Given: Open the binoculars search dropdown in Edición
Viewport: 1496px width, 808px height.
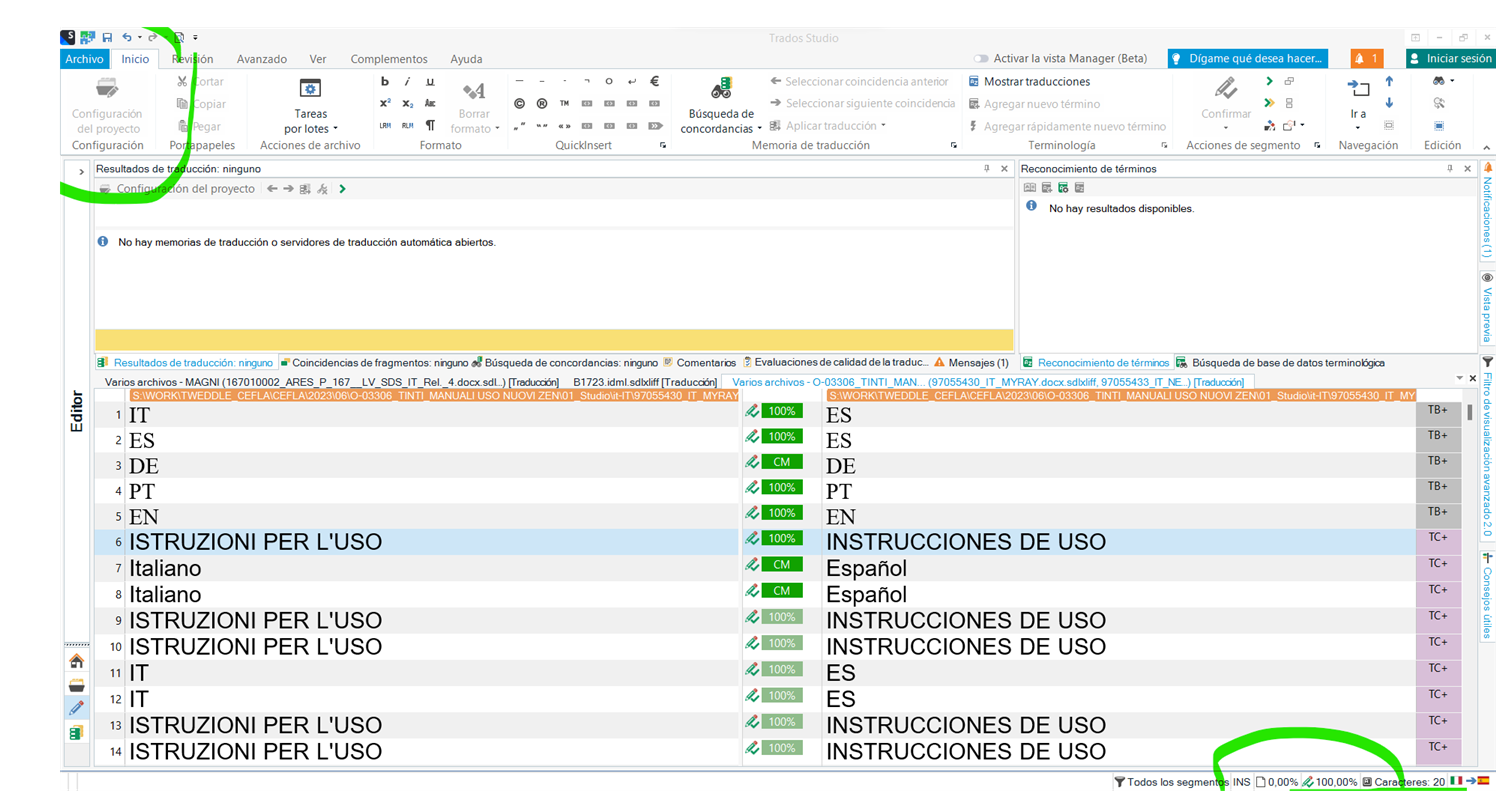Looking at the screenshot, I should (1451, 82).
